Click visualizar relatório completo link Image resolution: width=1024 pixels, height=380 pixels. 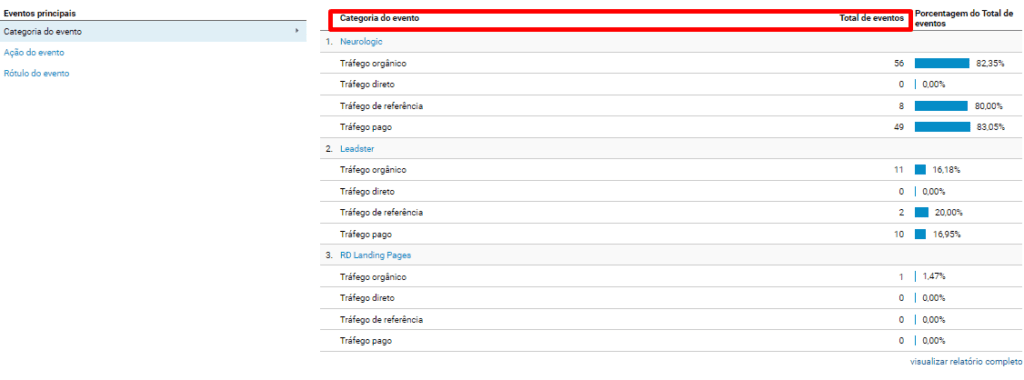967,360
